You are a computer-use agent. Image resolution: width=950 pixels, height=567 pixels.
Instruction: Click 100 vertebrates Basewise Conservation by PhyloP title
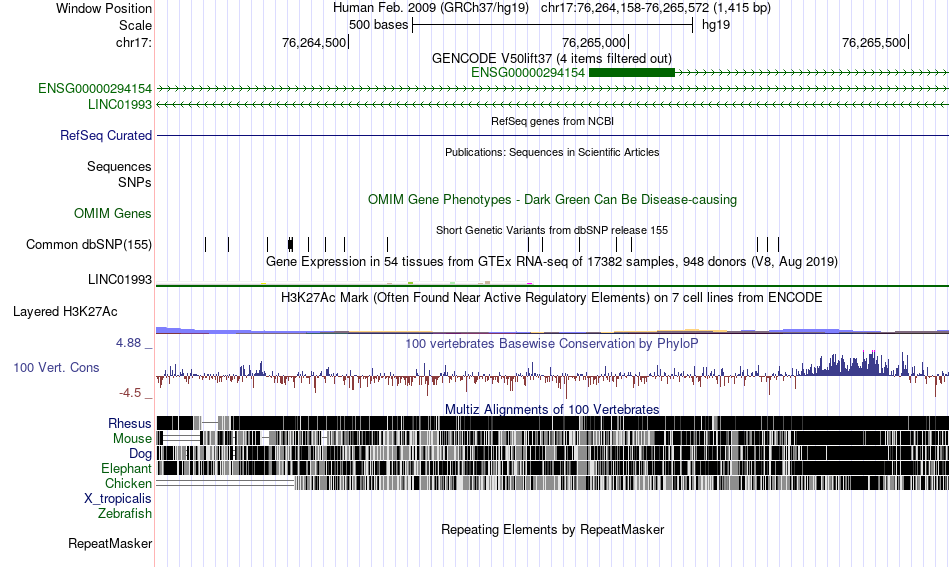[552, 343]
